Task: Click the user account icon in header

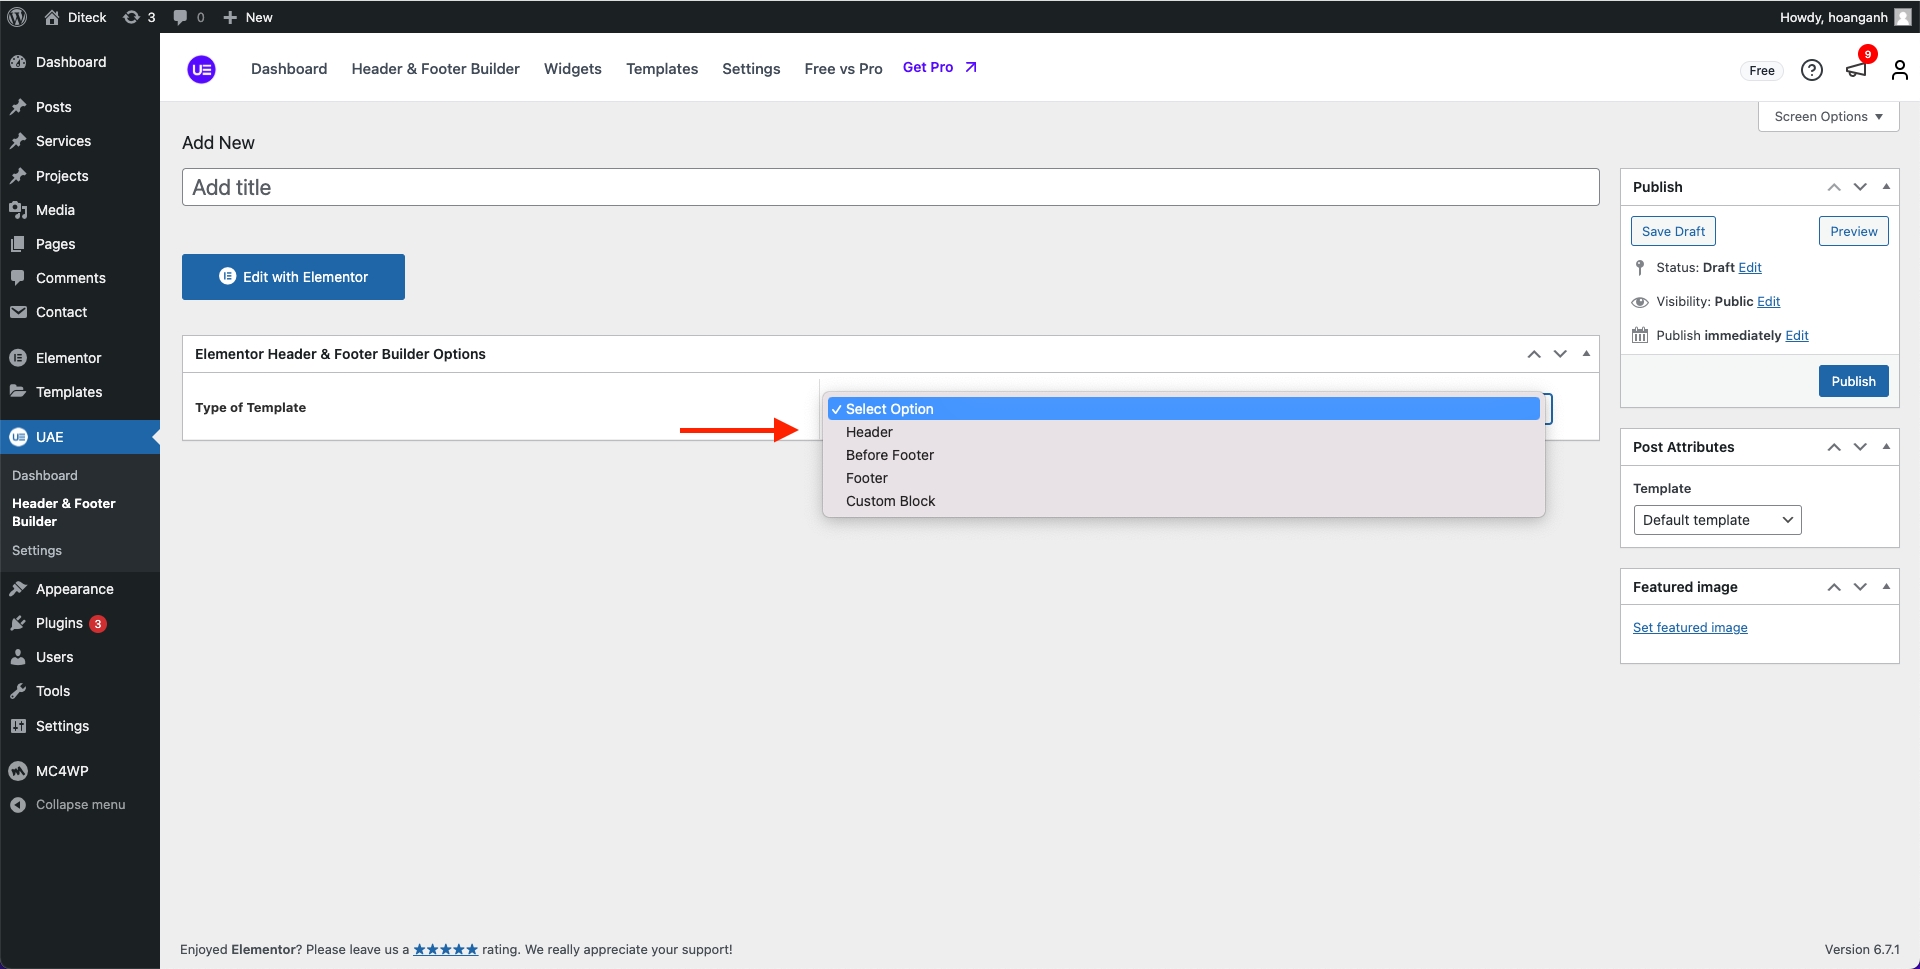Action: coord(1899,70)
